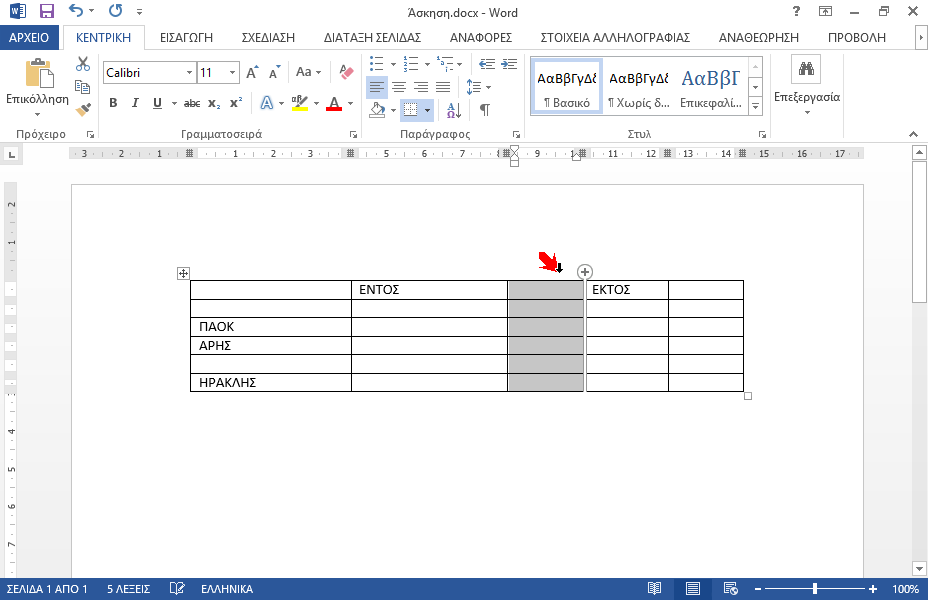The height and width of the screenshot is (600, 928).
Task: Apply the red font color
Action: click(x=334, y=104)
